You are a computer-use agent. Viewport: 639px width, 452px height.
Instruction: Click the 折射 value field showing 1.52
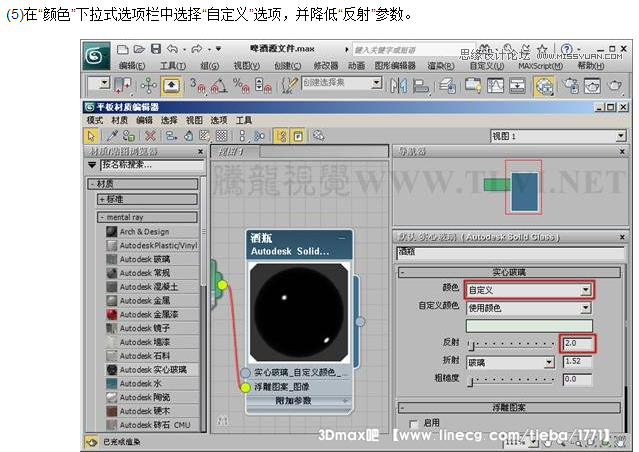577,361
